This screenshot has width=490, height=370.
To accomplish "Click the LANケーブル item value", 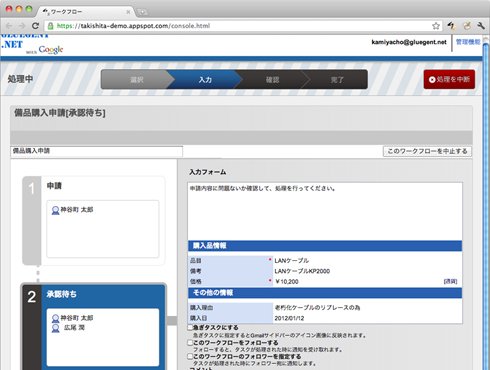I will pos(292,260).
